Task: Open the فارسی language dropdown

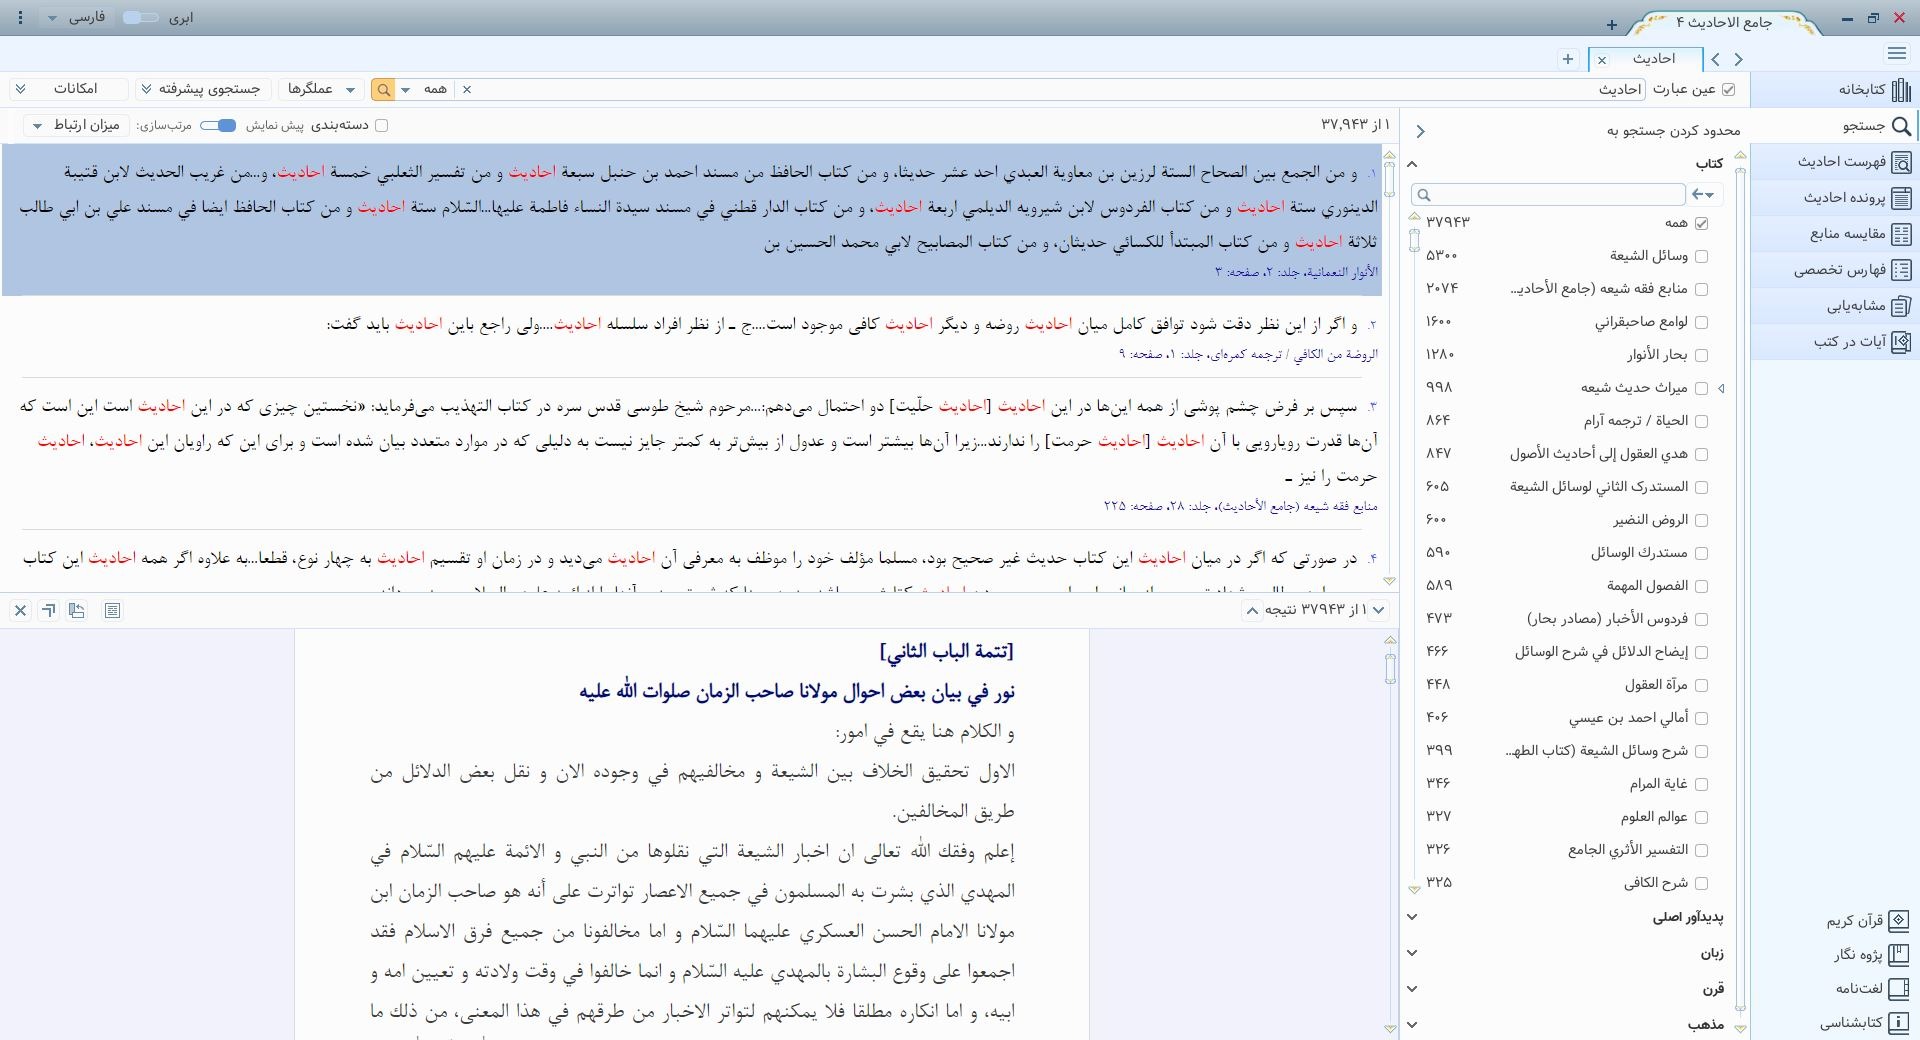Action: coord(76,18)
